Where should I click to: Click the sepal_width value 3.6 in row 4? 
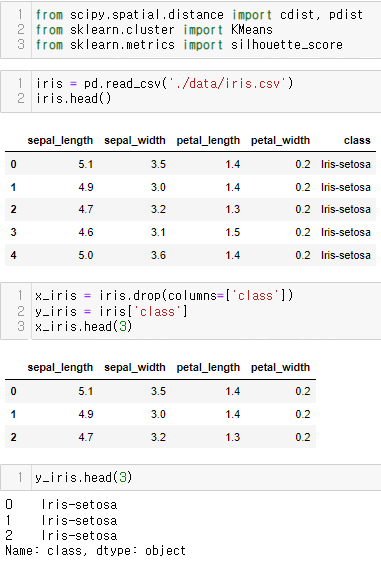[158, 255]
